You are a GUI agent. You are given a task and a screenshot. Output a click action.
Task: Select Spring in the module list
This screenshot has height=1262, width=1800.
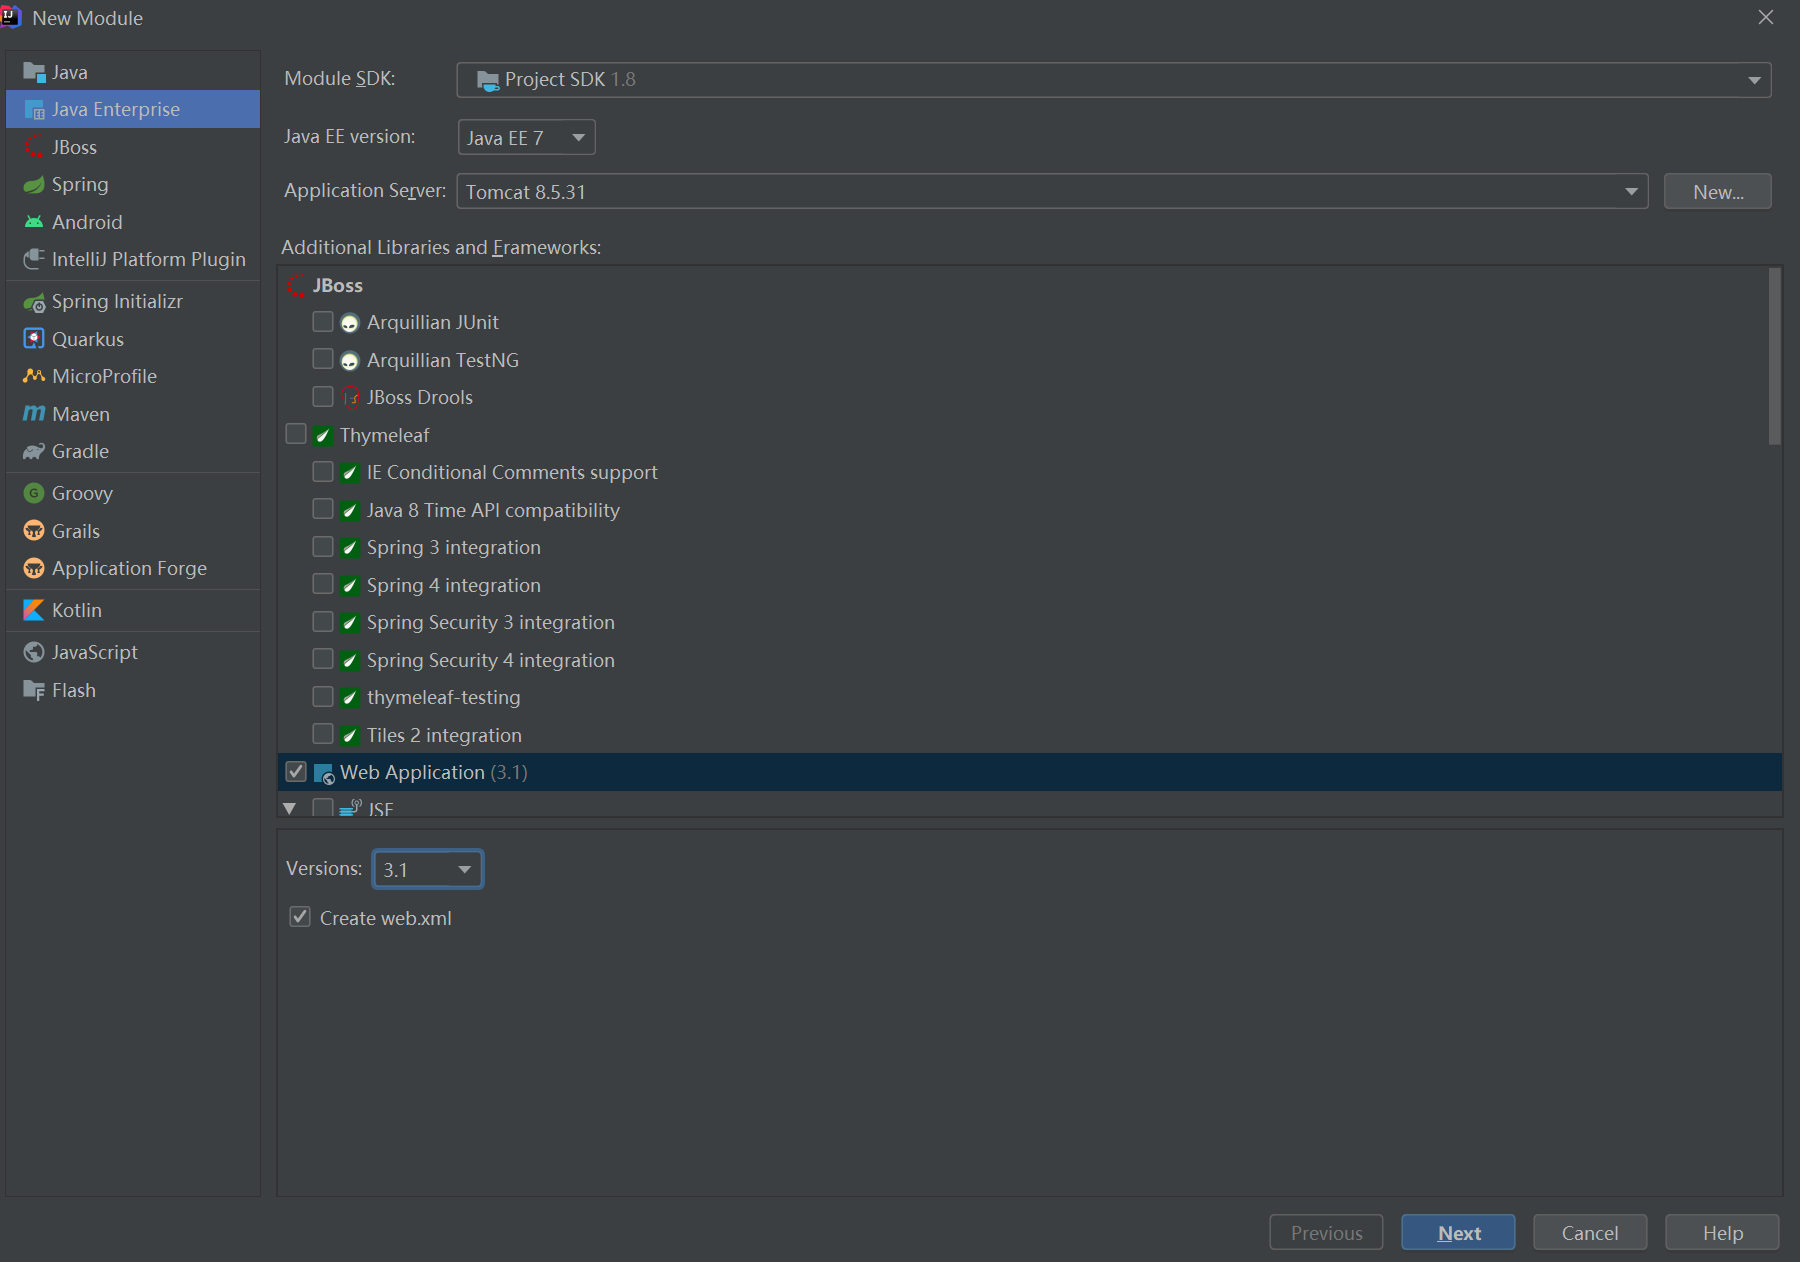[133, 185]
